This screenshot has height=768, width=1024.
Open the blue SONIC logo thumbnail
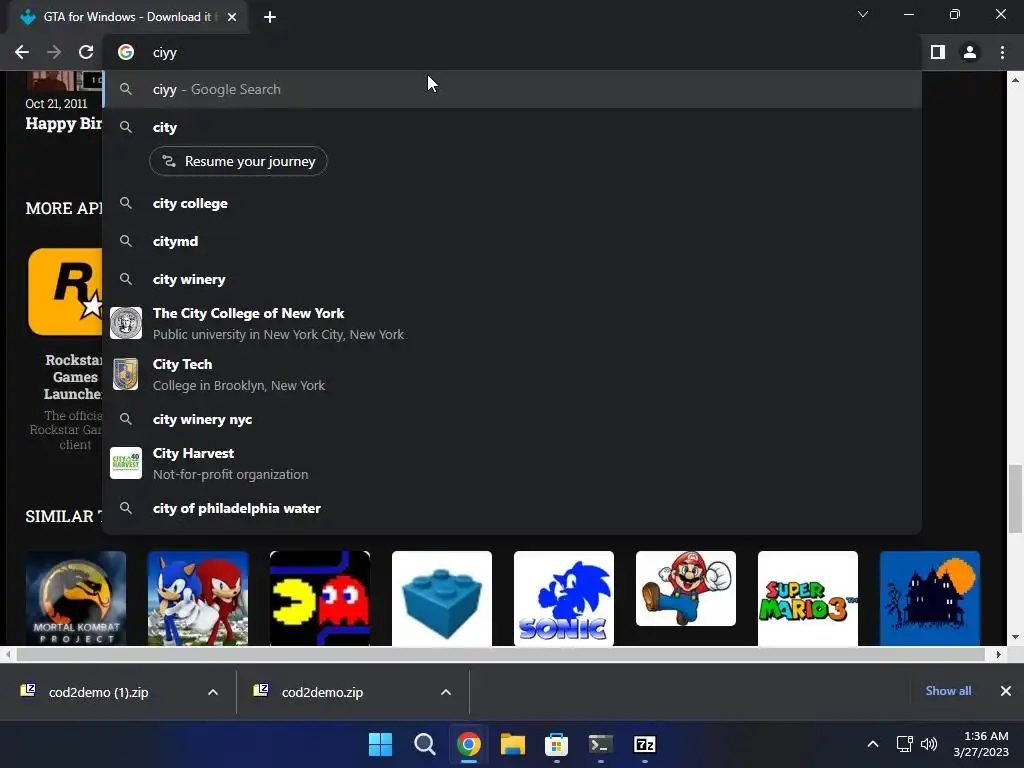[564, 598]
